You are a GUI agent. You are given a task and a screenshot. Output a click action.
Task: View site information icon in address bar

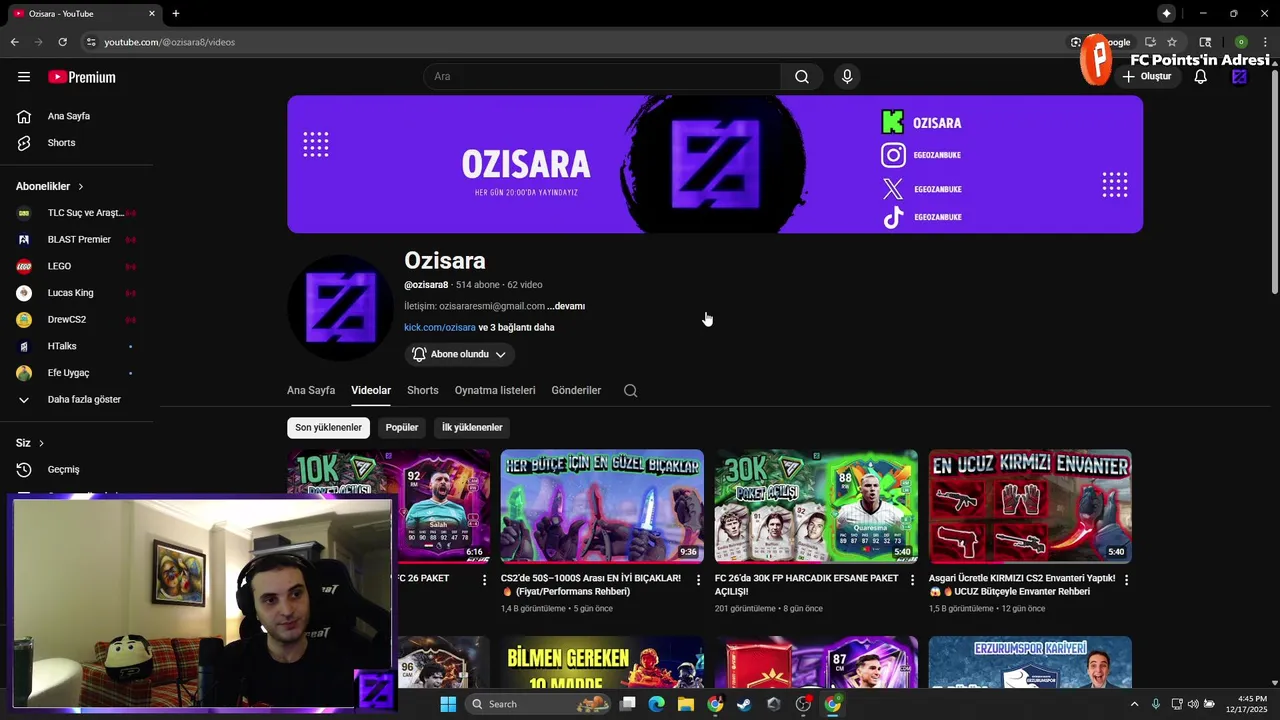[91, 42]
